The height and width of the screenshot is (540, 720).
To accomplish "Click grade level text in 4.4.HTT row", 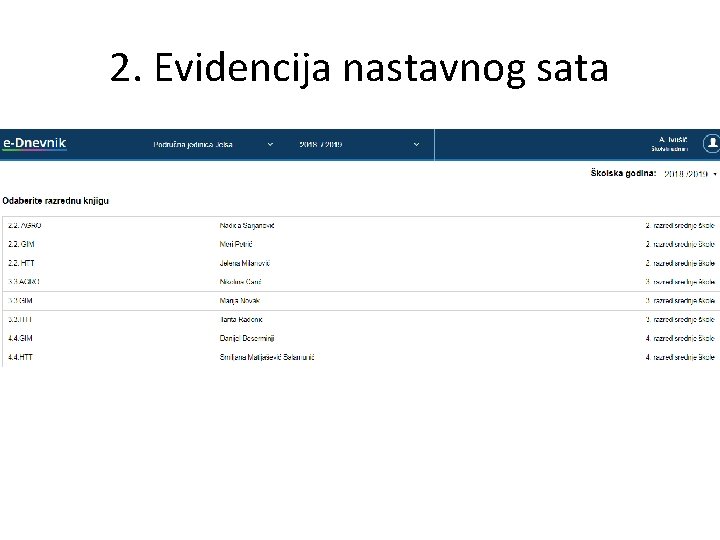I will [x=680, y=357].
